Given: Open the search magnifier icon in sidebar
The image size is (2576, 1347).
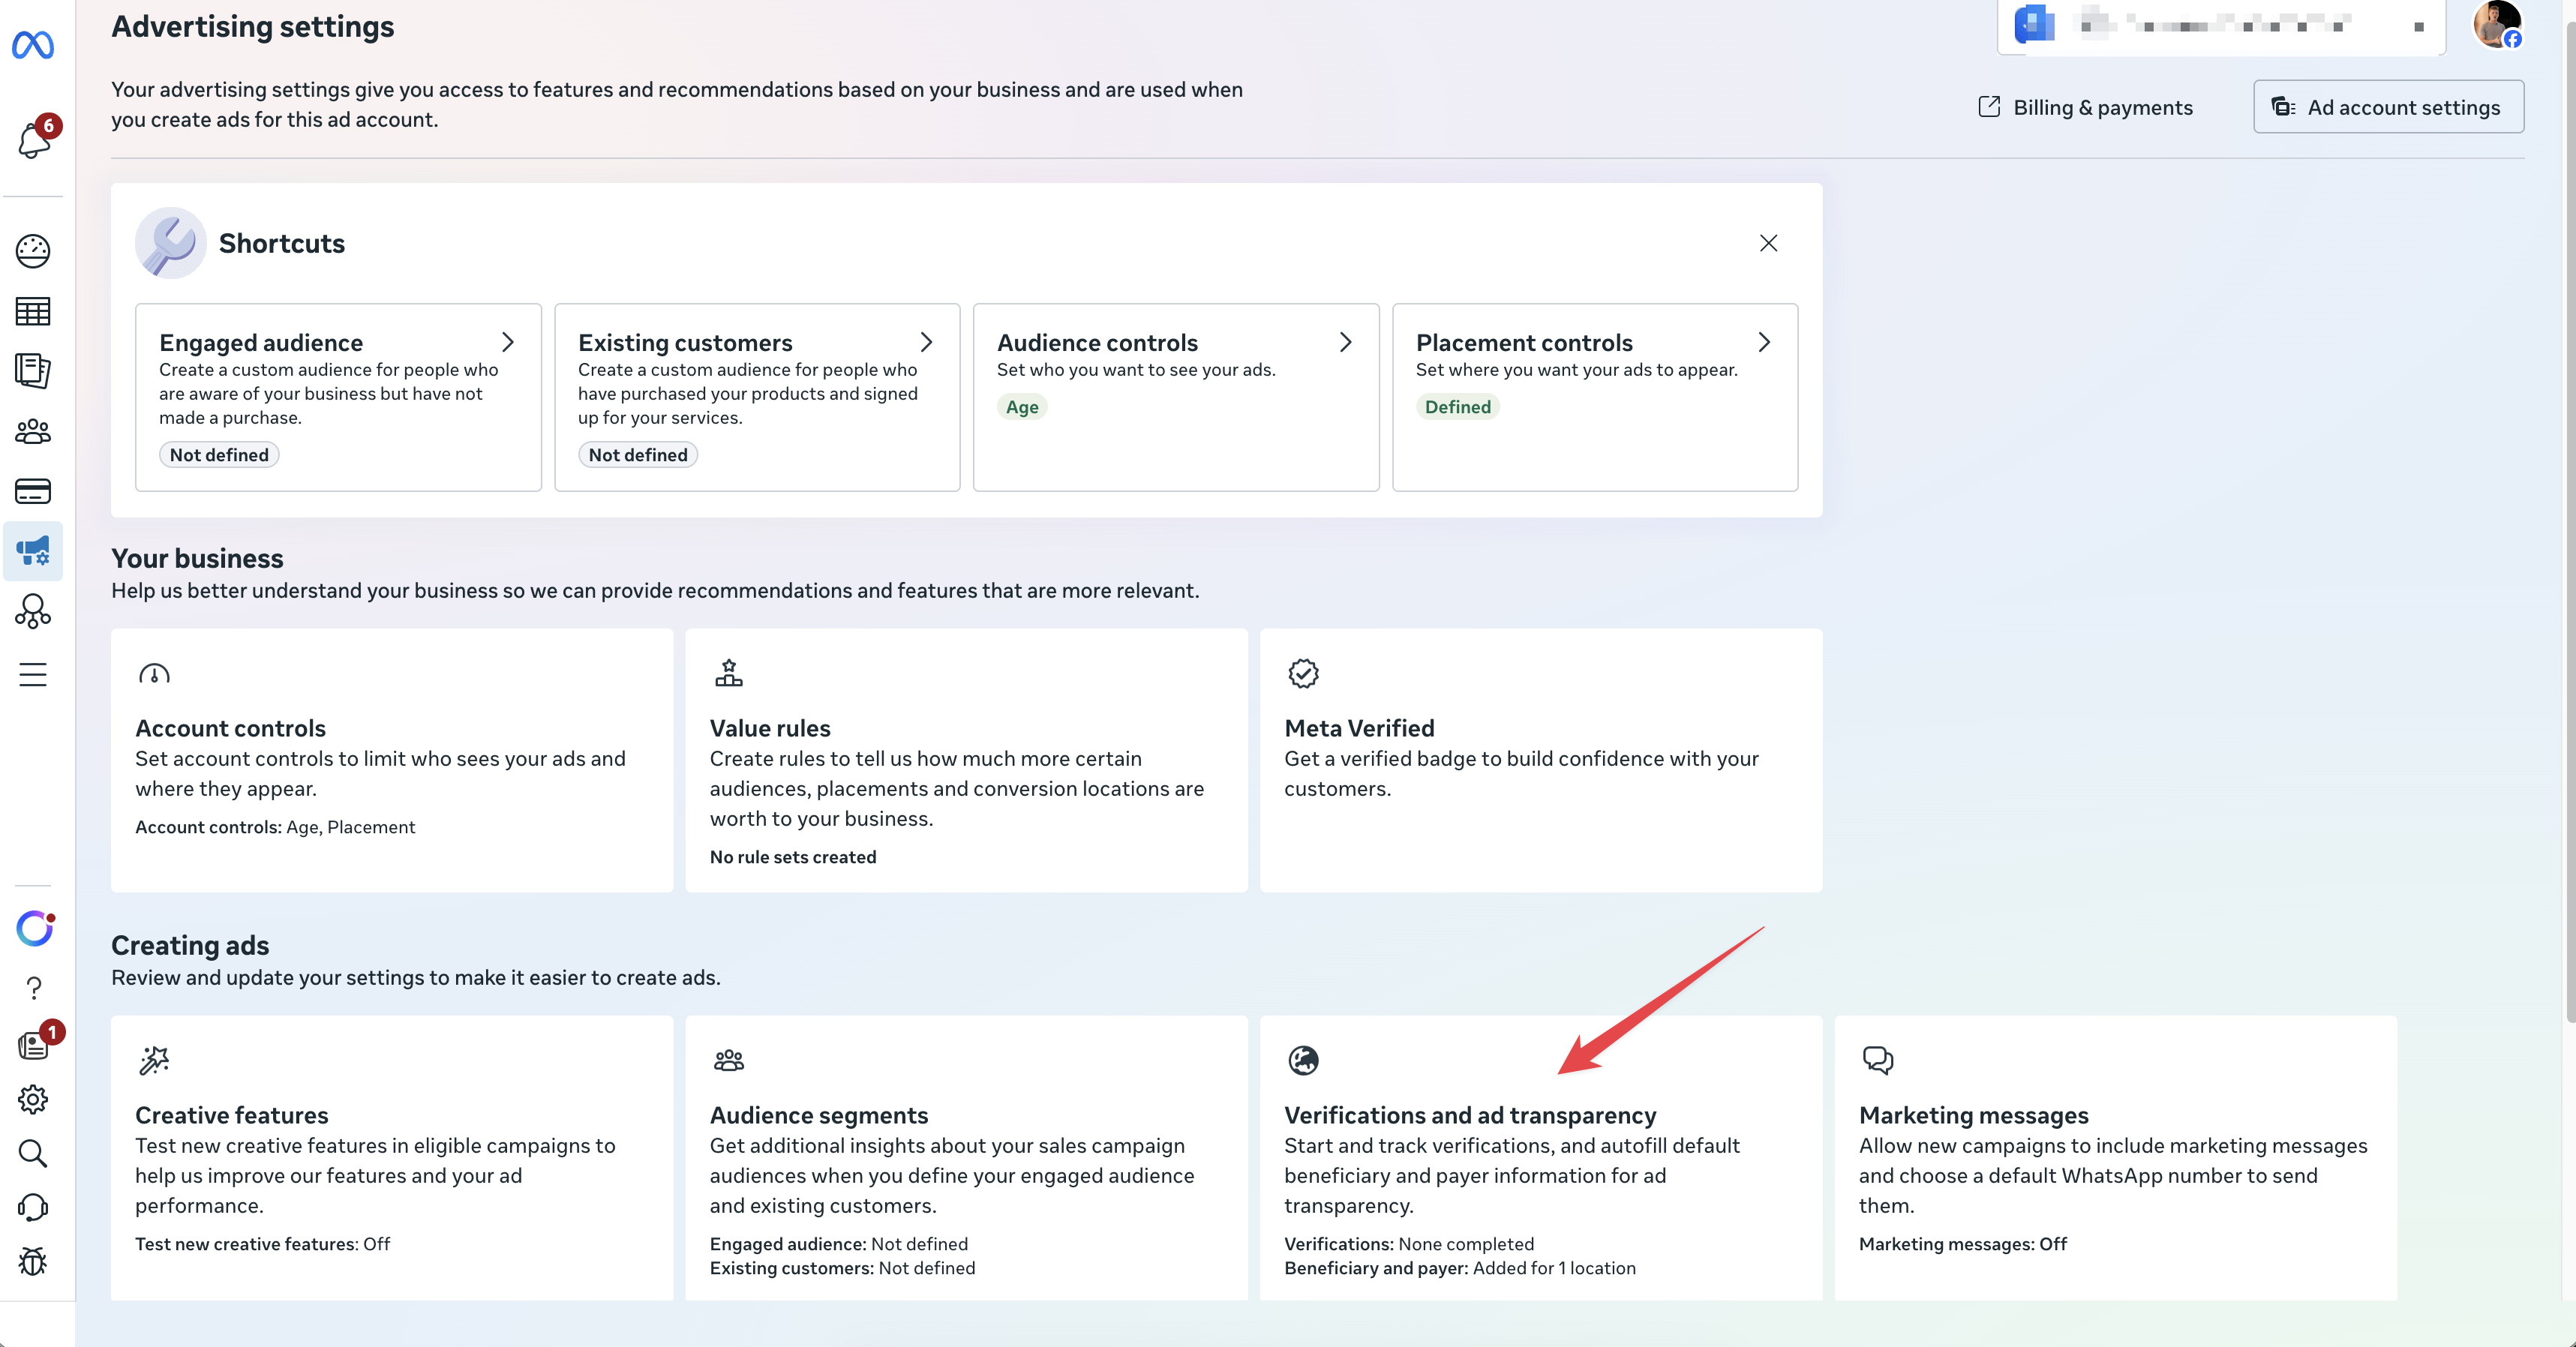Looking at the screenshot, I should [33, 1153].
